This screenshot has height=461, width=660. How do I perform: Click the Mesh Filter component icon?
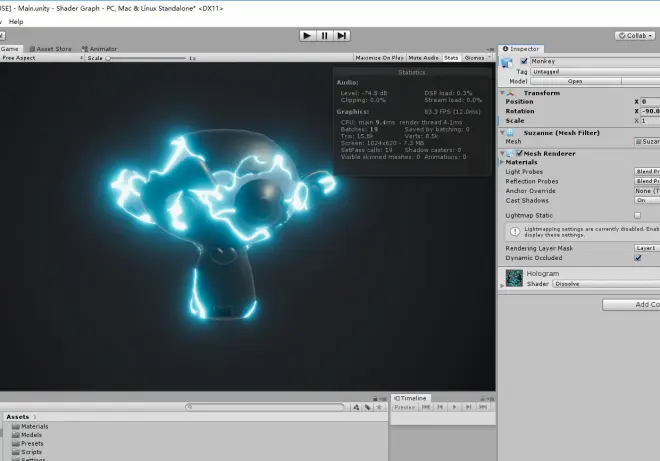(x=511, y=133)
